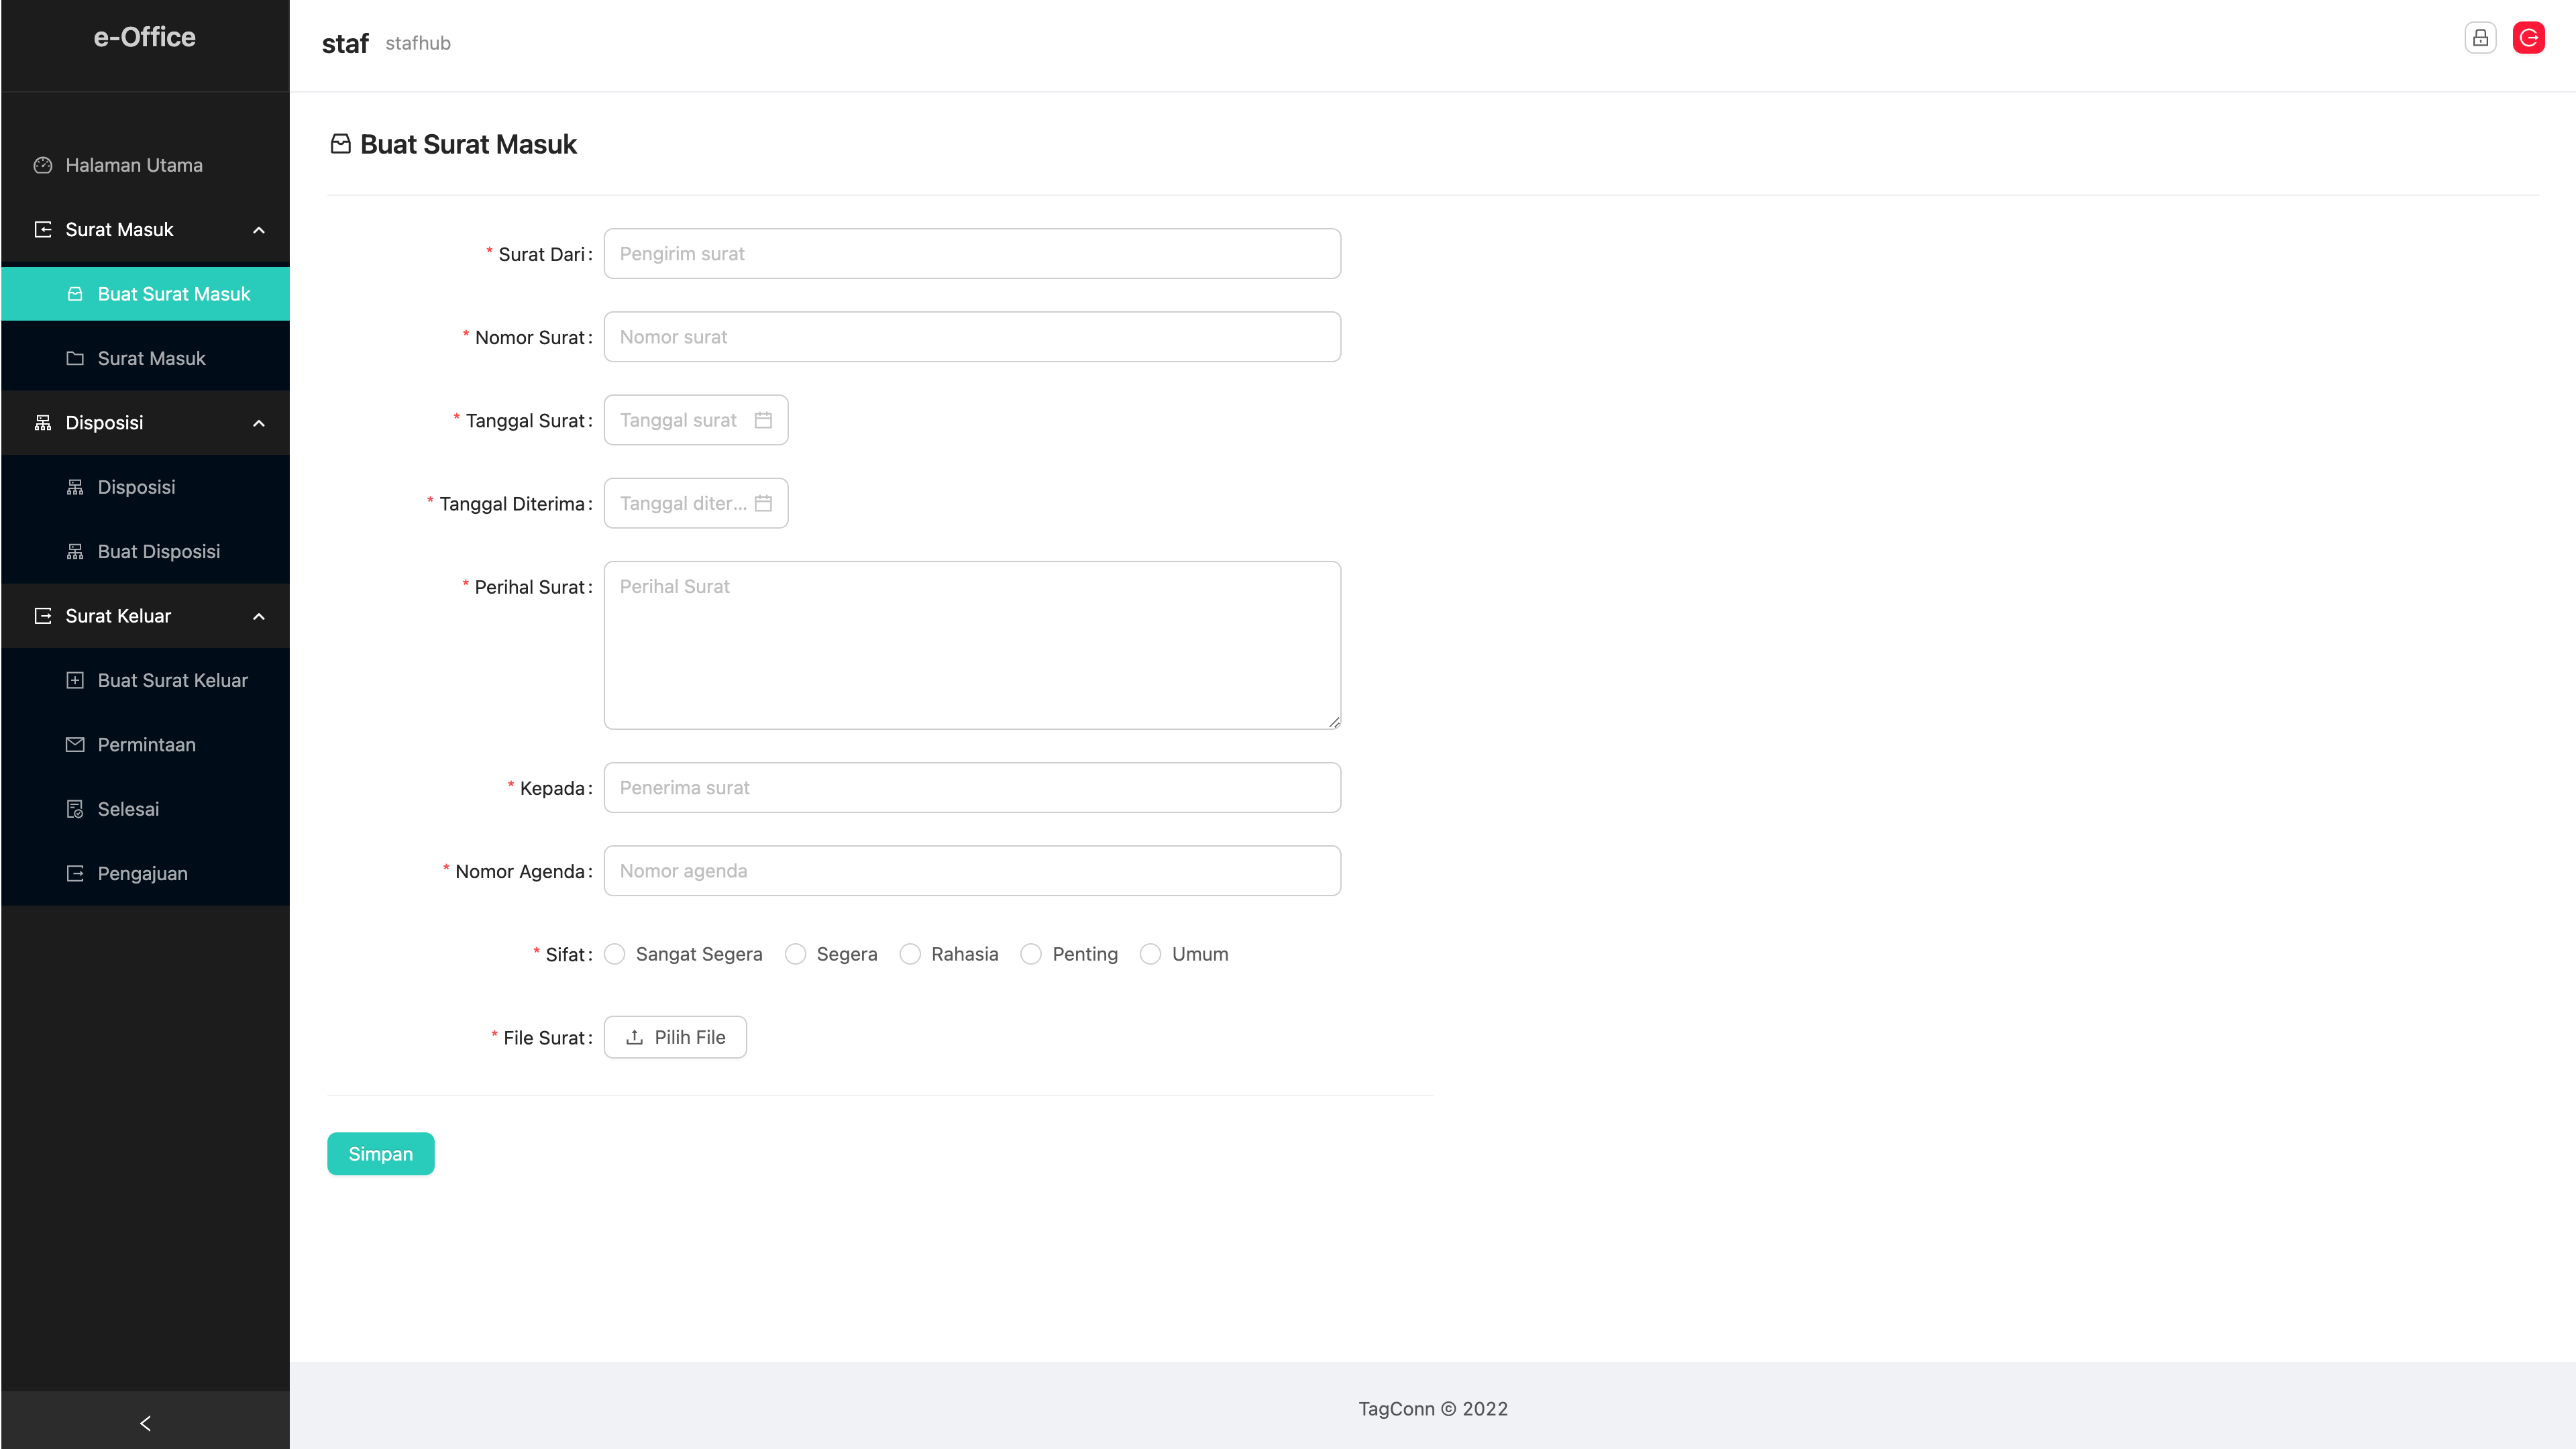
Task: Click the red logout icon
Action: (x=2528, y=38)
